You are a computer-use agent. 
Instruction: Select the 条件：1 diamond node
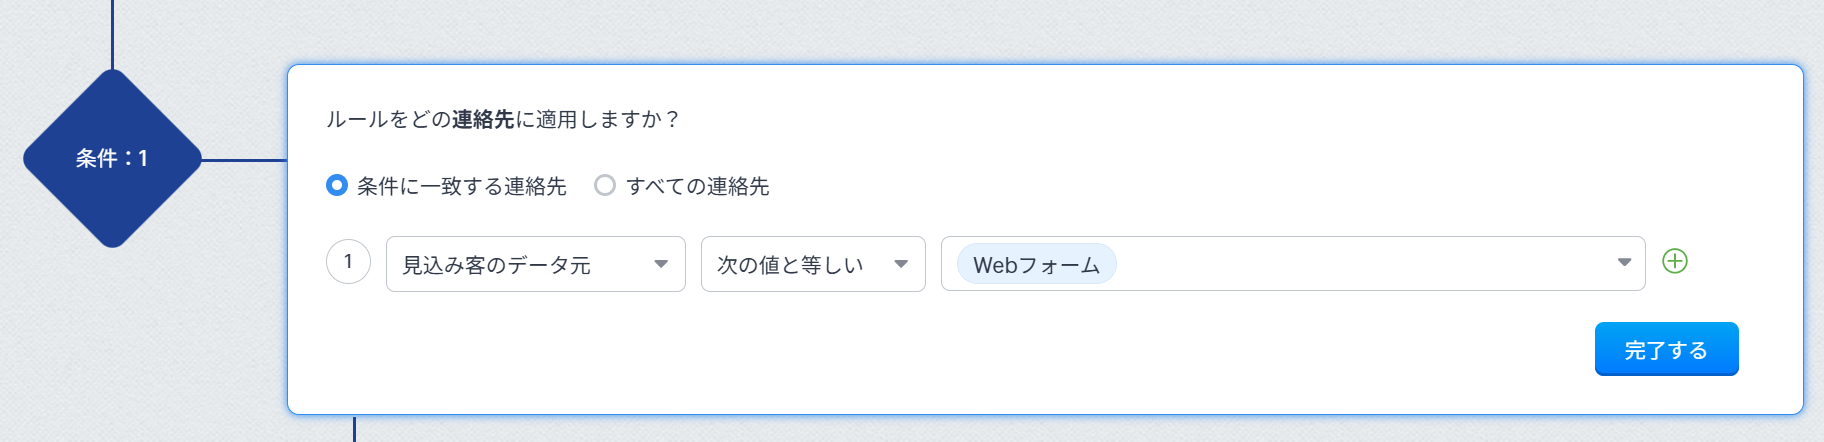(x=112, y=158)
